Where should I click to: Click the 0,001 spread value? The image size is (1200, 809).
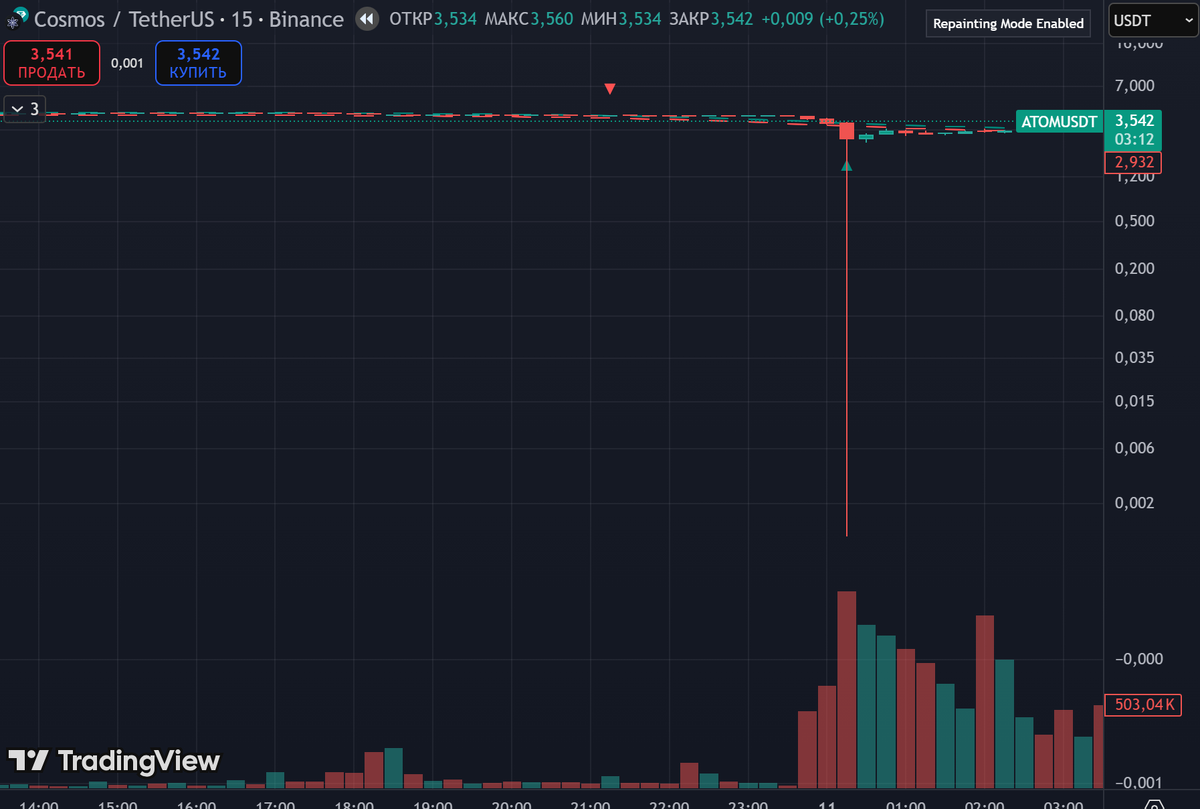(127, 63)
